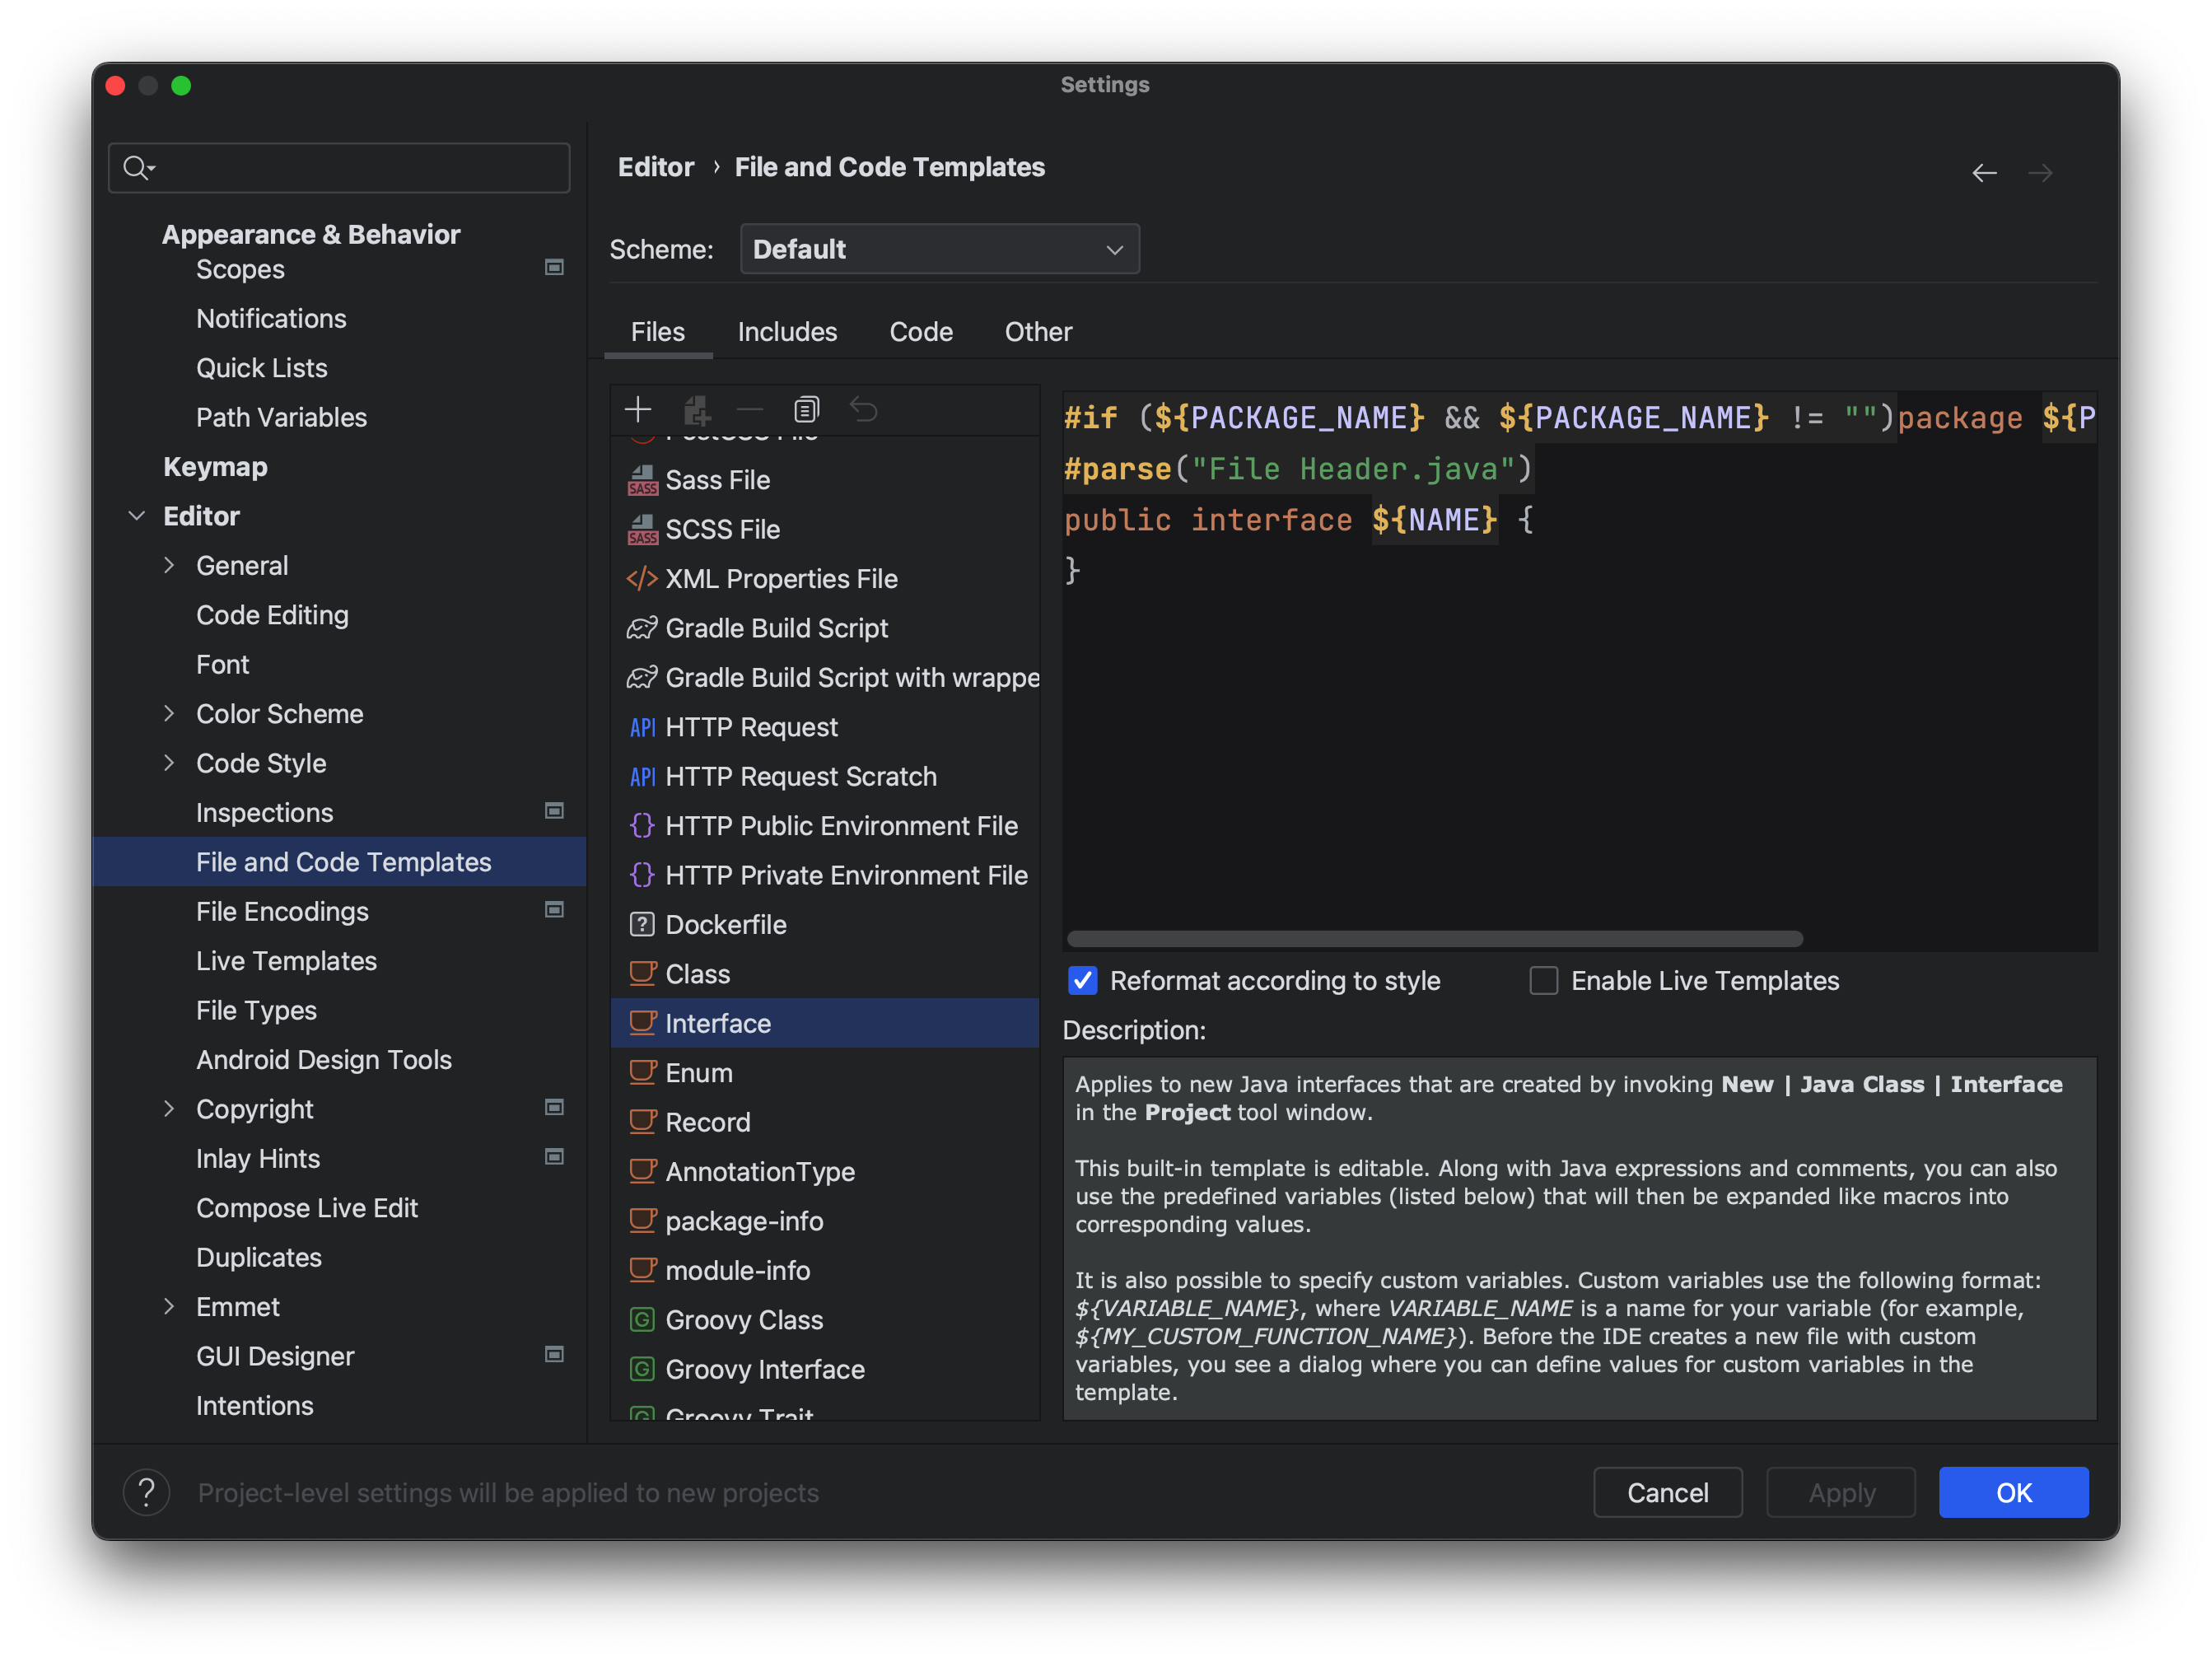Click into the settings search field

tap(339, 167)
